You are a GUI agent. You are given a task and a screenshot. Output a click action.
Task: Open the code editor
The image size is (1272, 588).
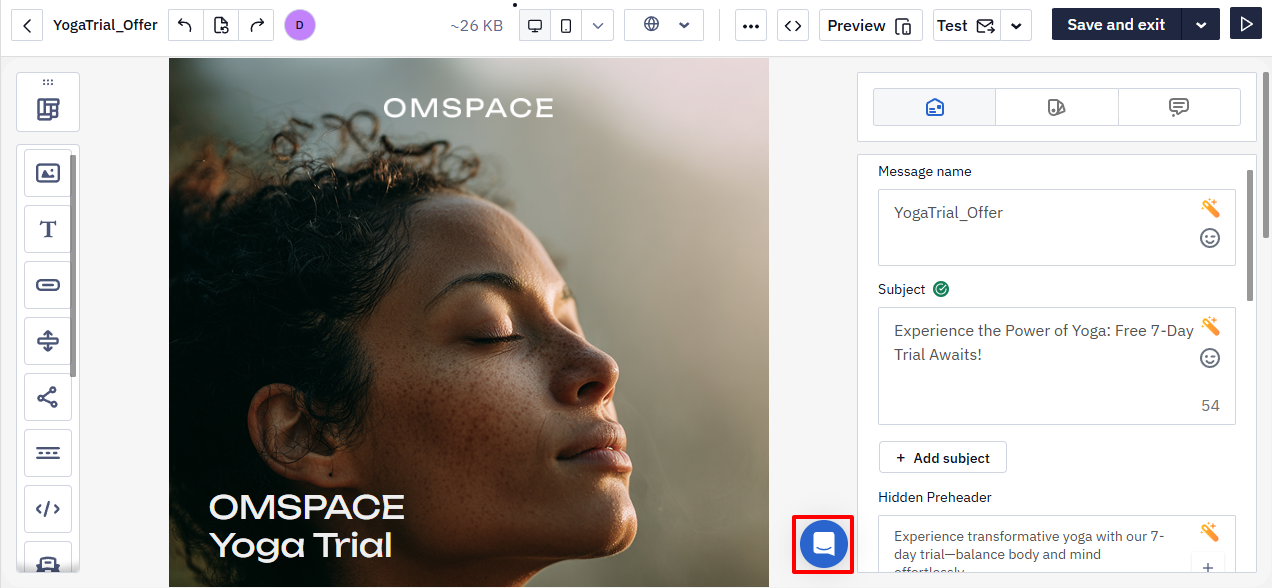pos(793,25)
